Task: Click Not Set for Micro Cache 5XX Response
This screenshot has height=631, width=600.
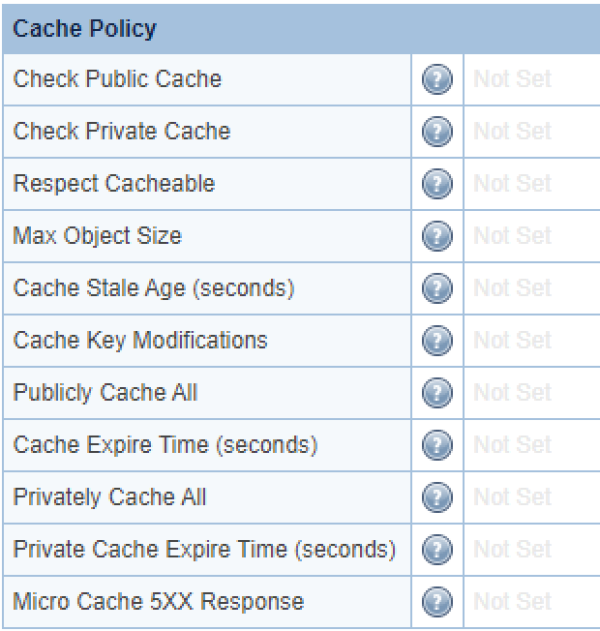Action: 512,602
